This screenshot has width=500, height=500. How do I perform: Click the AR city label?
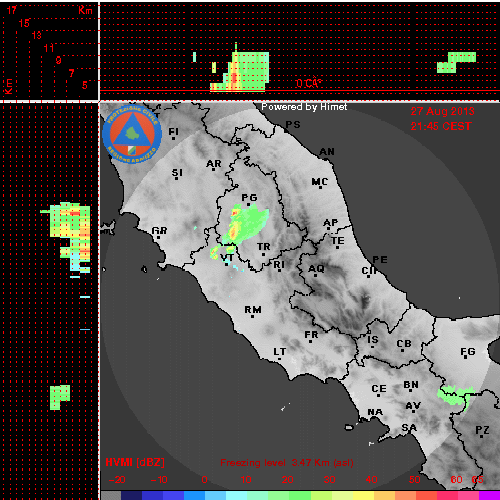pyautogui.click(x=214, y=164)
